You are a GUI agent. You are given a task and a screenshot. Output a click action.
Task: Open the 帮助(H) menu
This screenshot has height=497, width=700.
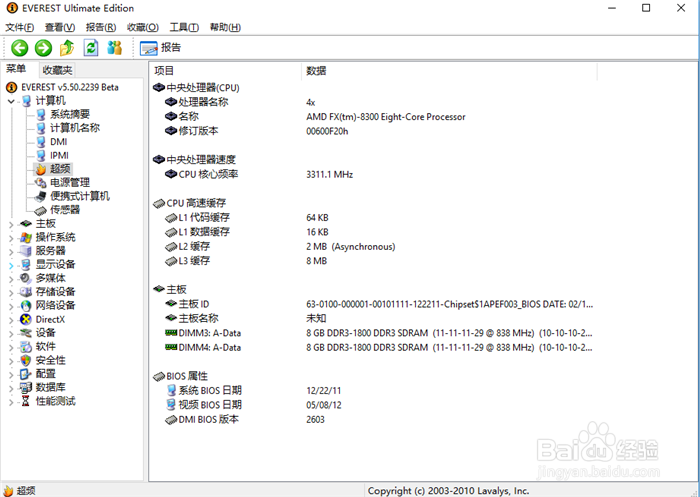pos(225,28)
